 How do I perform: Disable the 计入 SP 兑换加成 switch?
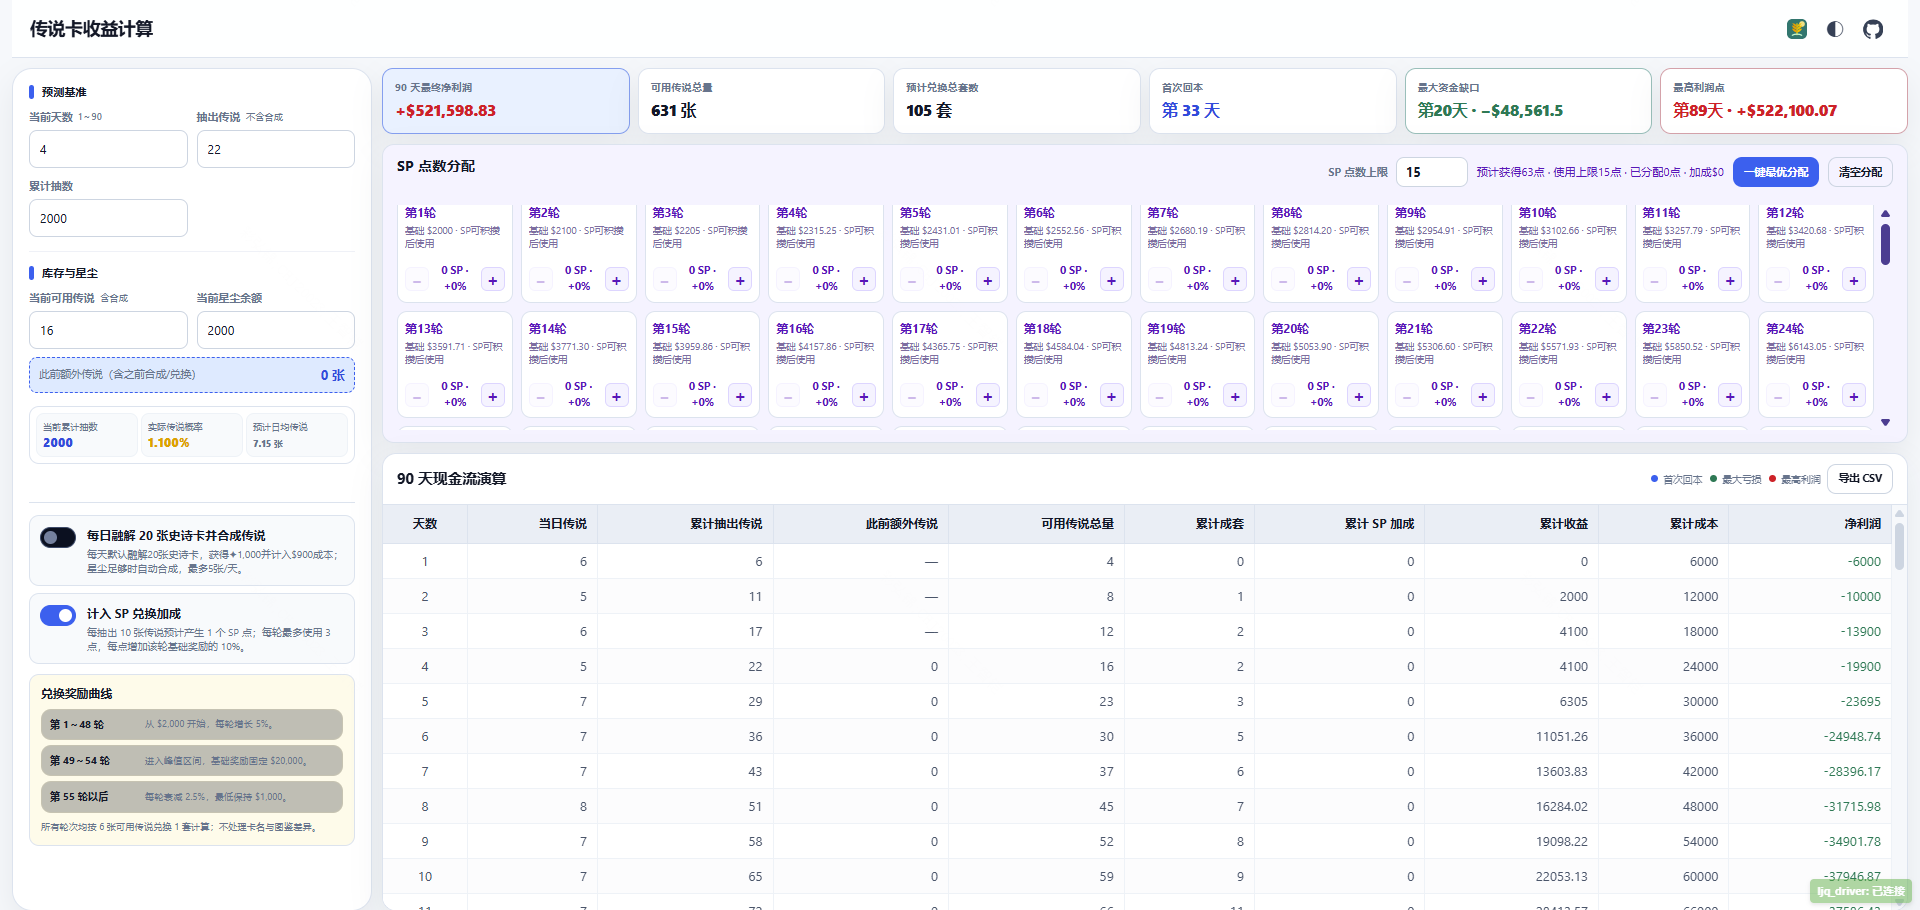[x=58, y=615]
